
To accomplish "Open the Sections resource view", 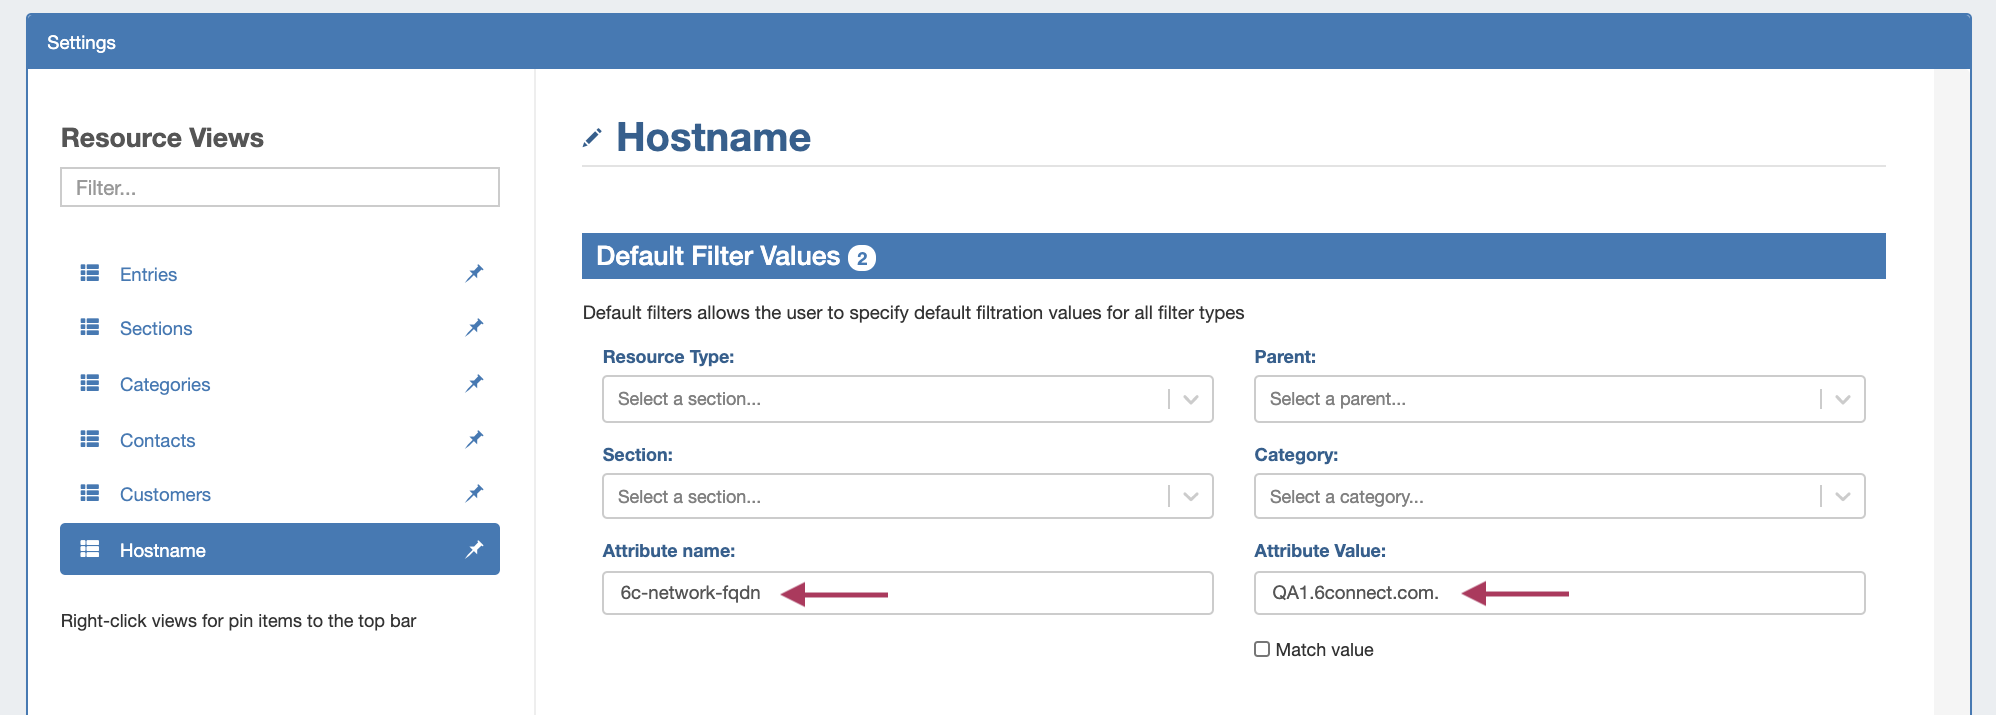I will click(156, 328).
